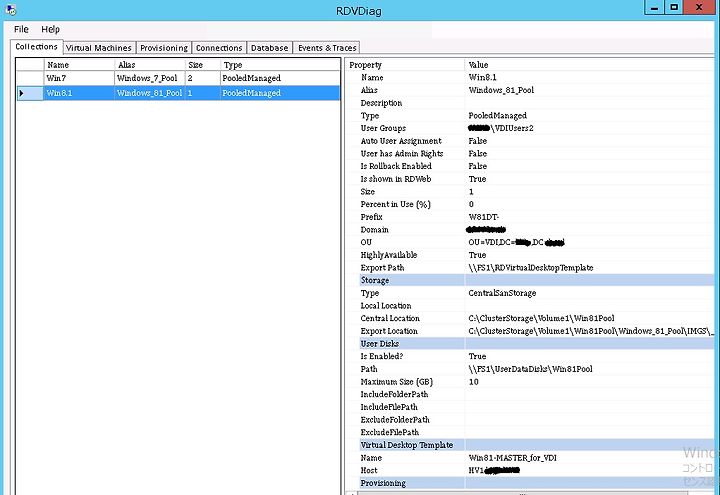Switch to the Virtual Machines tab
The width and height of the screenshot is (720, 495).
[x=98, y=48]
